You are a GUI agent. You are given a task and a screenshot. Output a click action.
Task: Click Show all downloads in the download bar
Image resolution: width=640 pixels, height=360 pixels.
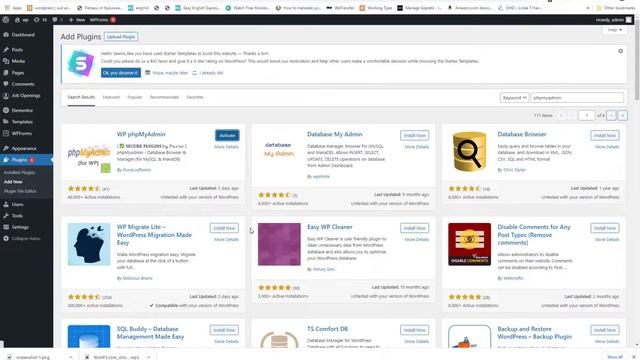click(615, 357)
